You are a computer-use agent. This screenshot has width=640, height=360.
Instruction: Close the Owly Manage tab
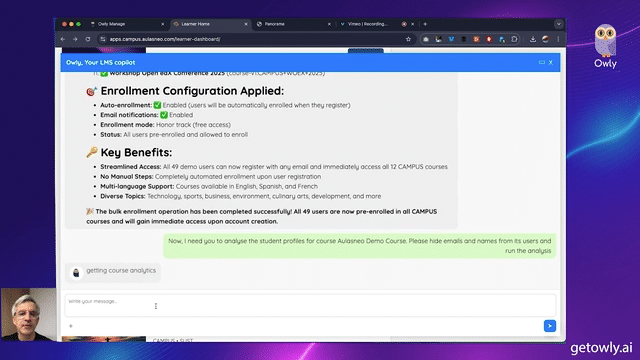click(162, 24)
